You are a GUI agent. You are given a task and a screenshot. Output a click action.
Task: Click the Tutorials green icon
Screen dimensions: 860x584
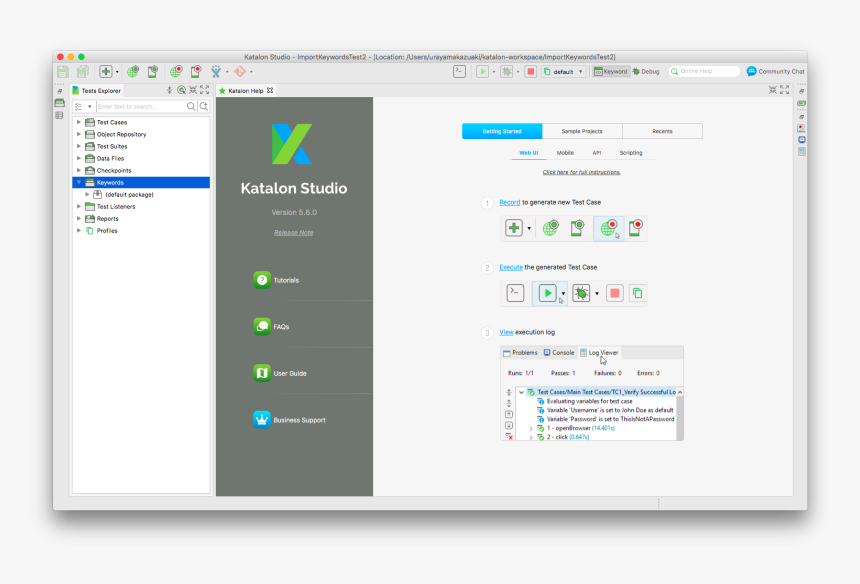[262, 280]
